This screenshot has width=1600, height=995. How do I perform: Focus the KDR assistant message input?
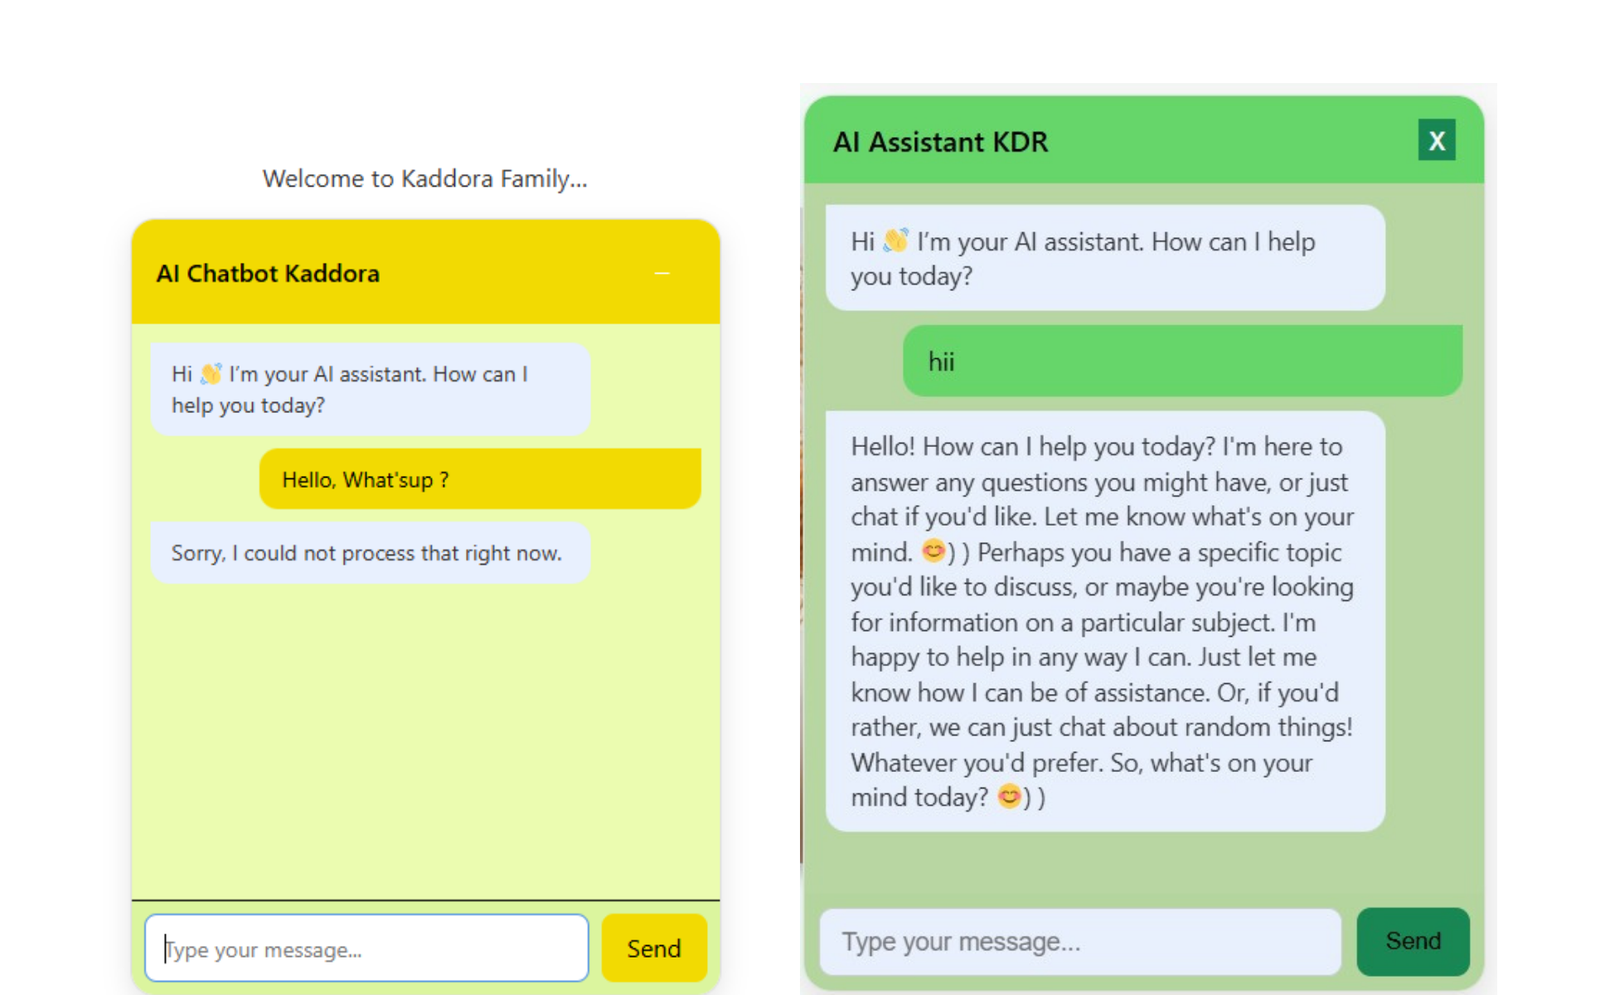click(1080, 942)
